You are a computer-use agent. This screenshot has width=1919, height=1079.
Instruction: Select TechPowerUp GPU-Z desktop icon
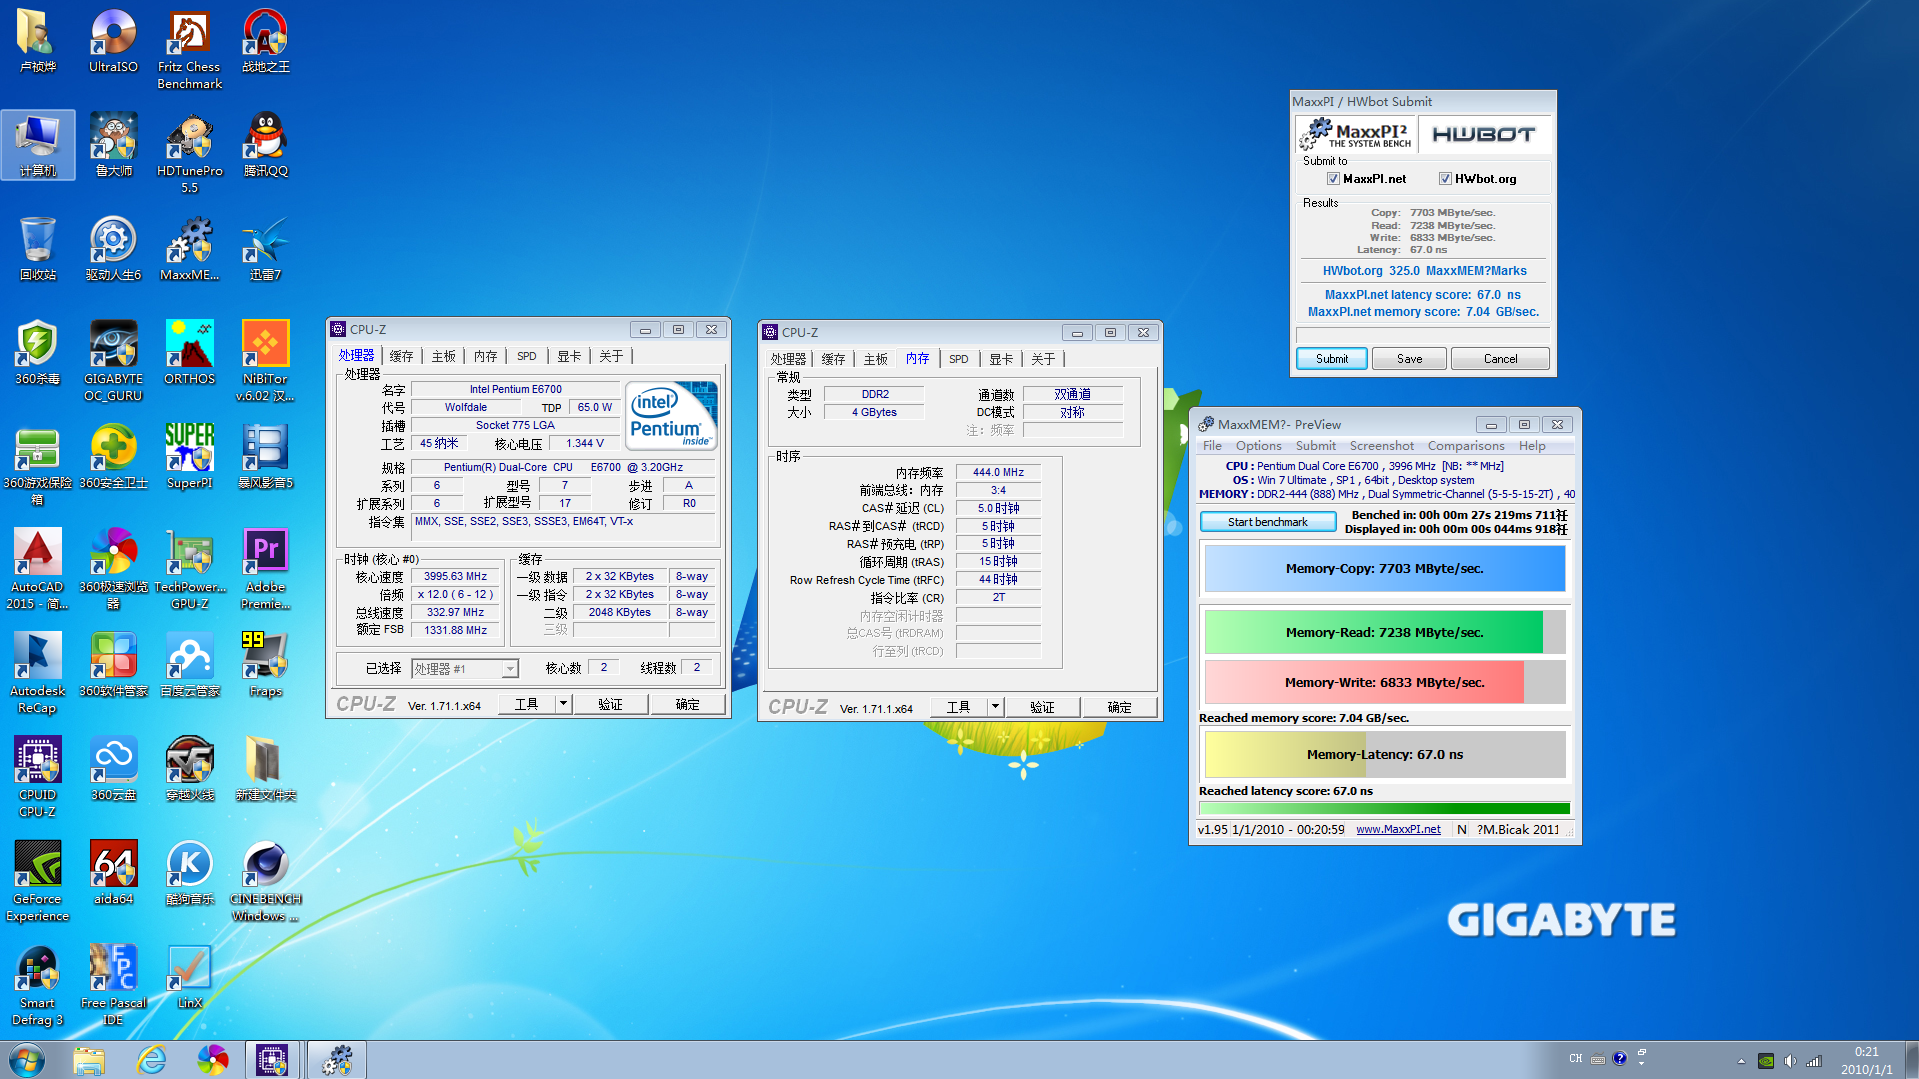[189, 570]
